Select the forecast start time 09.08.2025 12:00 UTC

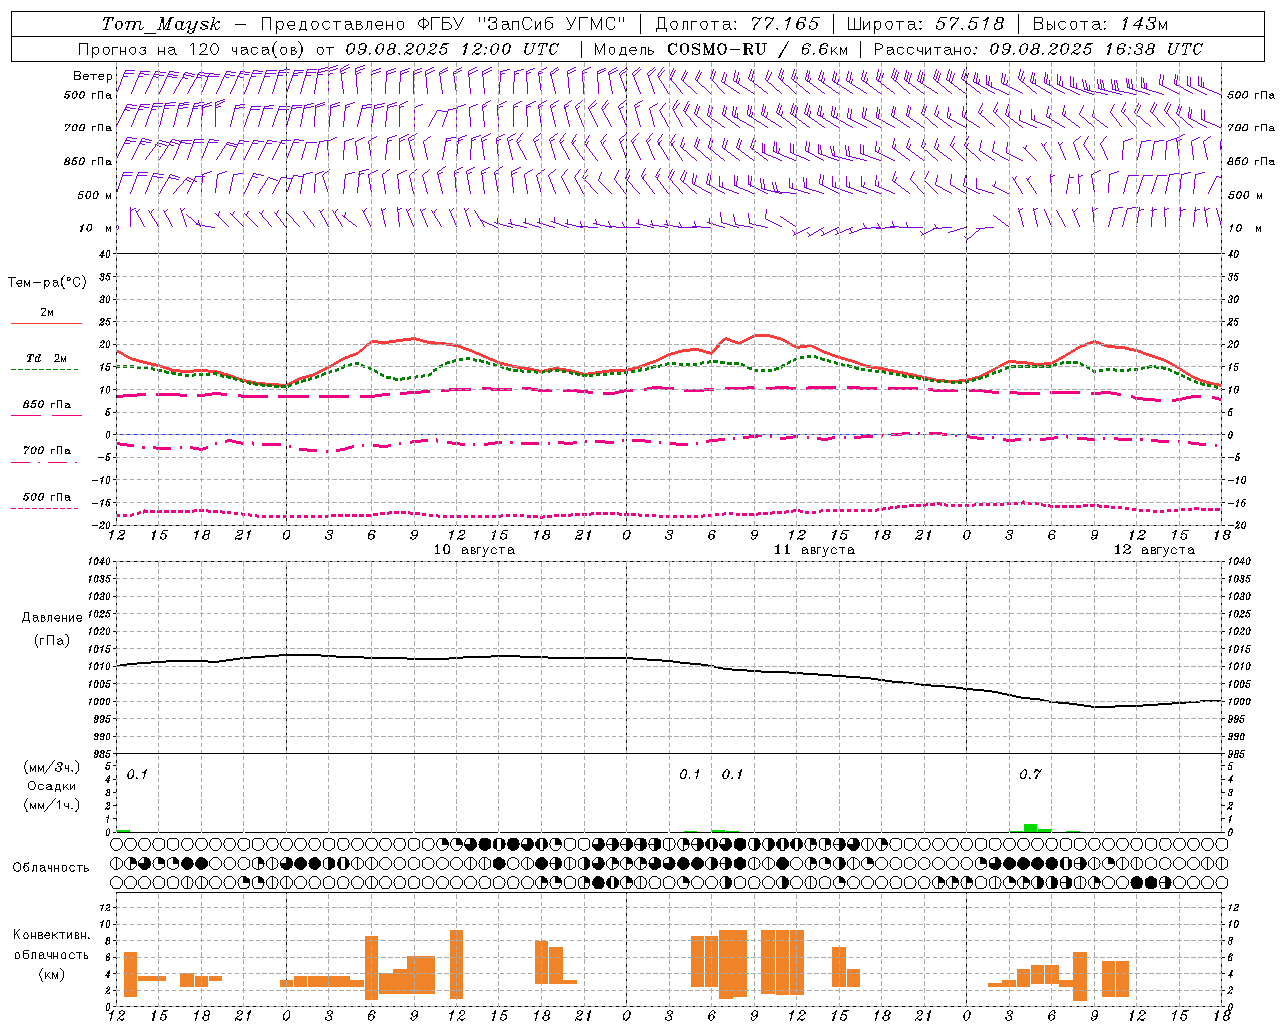(x=452, y=49)
